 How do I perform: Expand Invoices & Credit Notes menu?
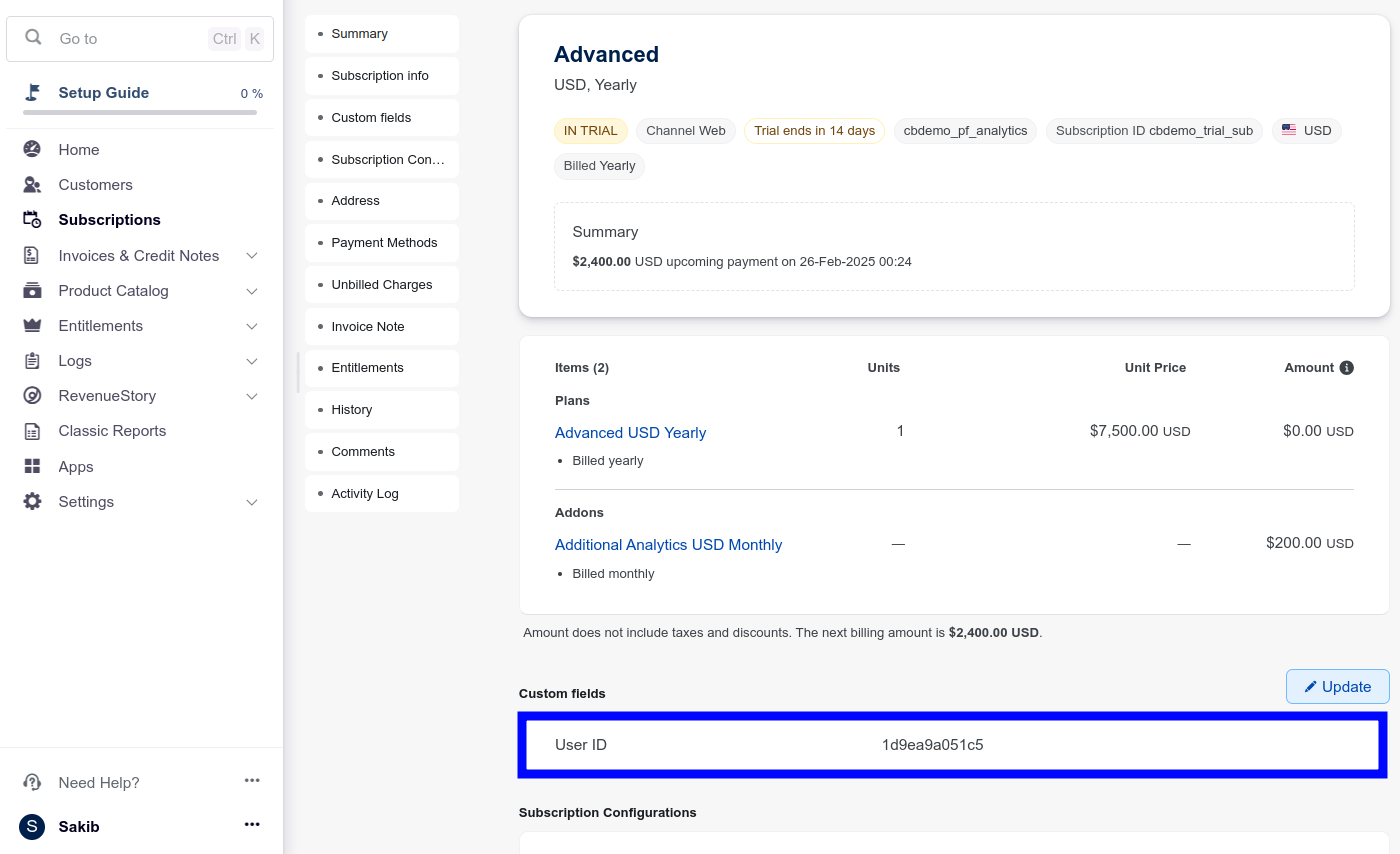pyautogui.click(x=252, y=256)
